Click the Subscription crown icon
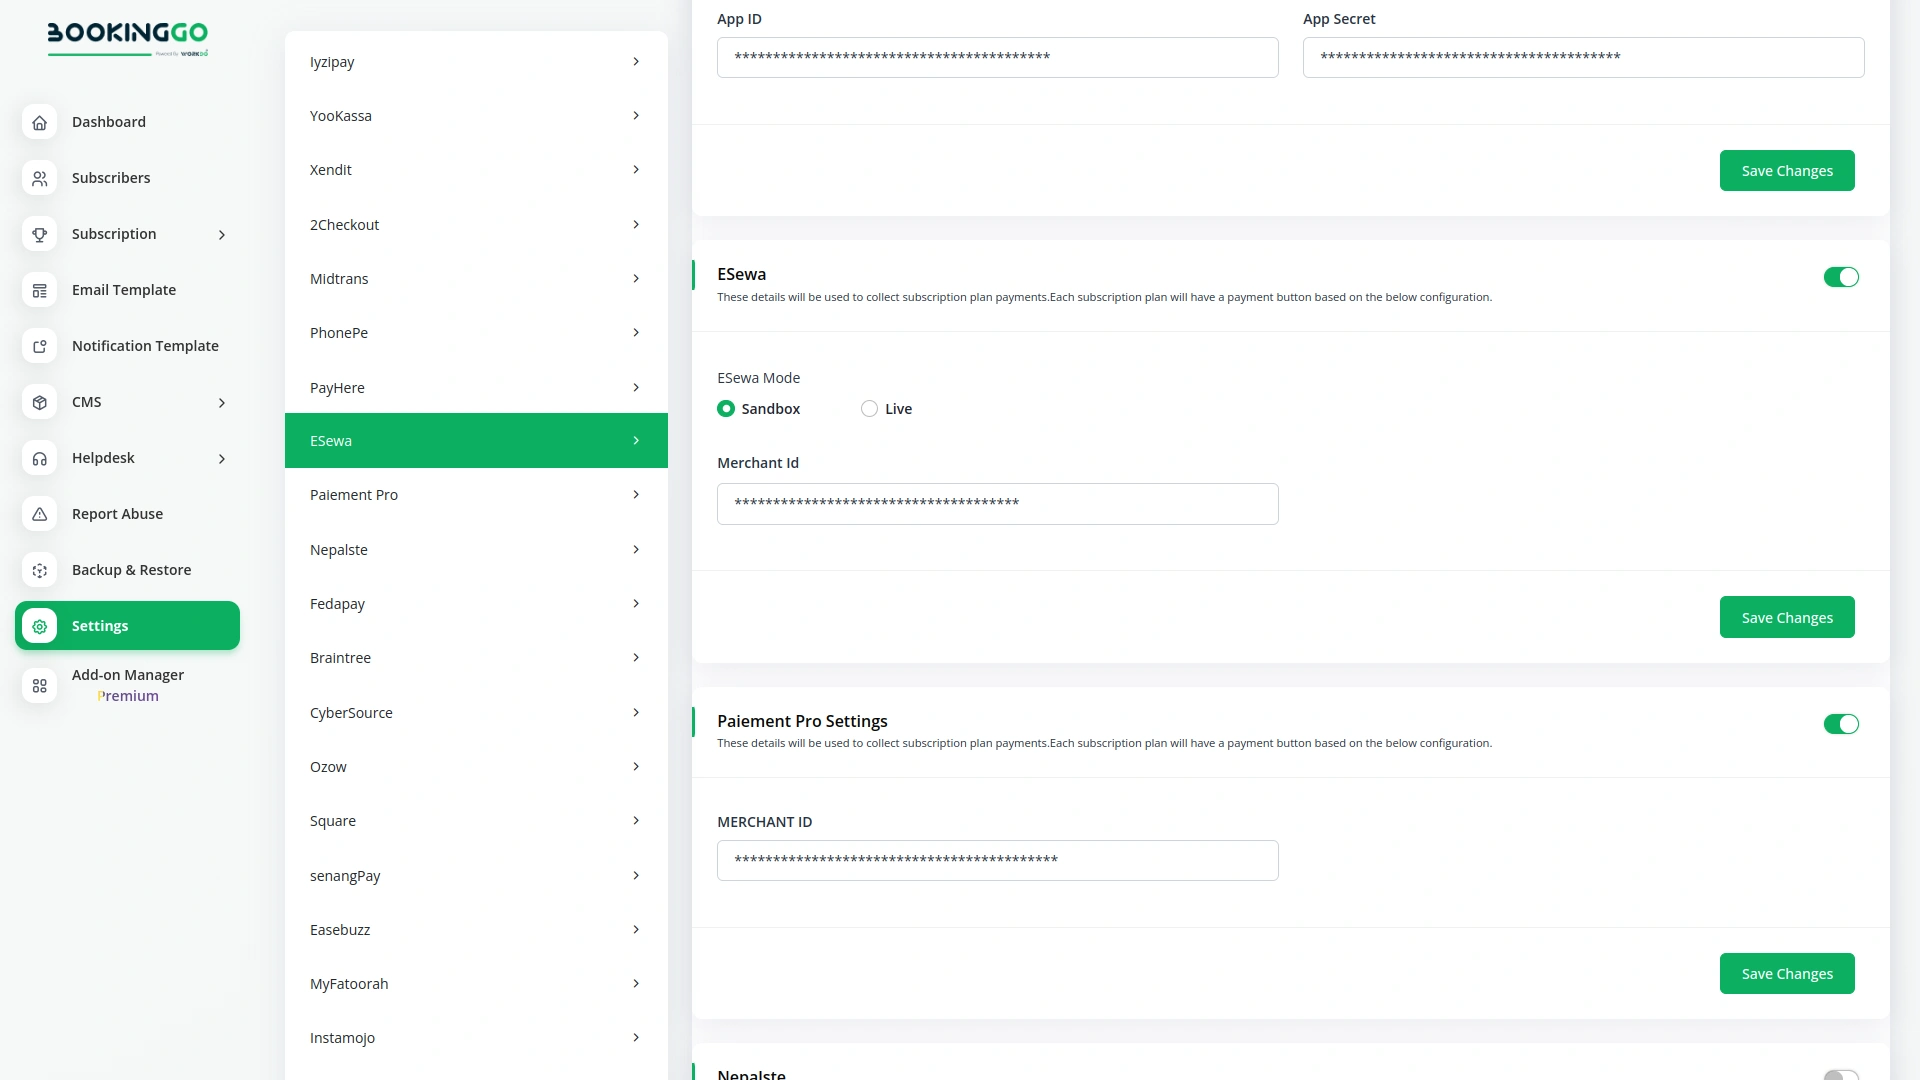 tap(39, 234)
